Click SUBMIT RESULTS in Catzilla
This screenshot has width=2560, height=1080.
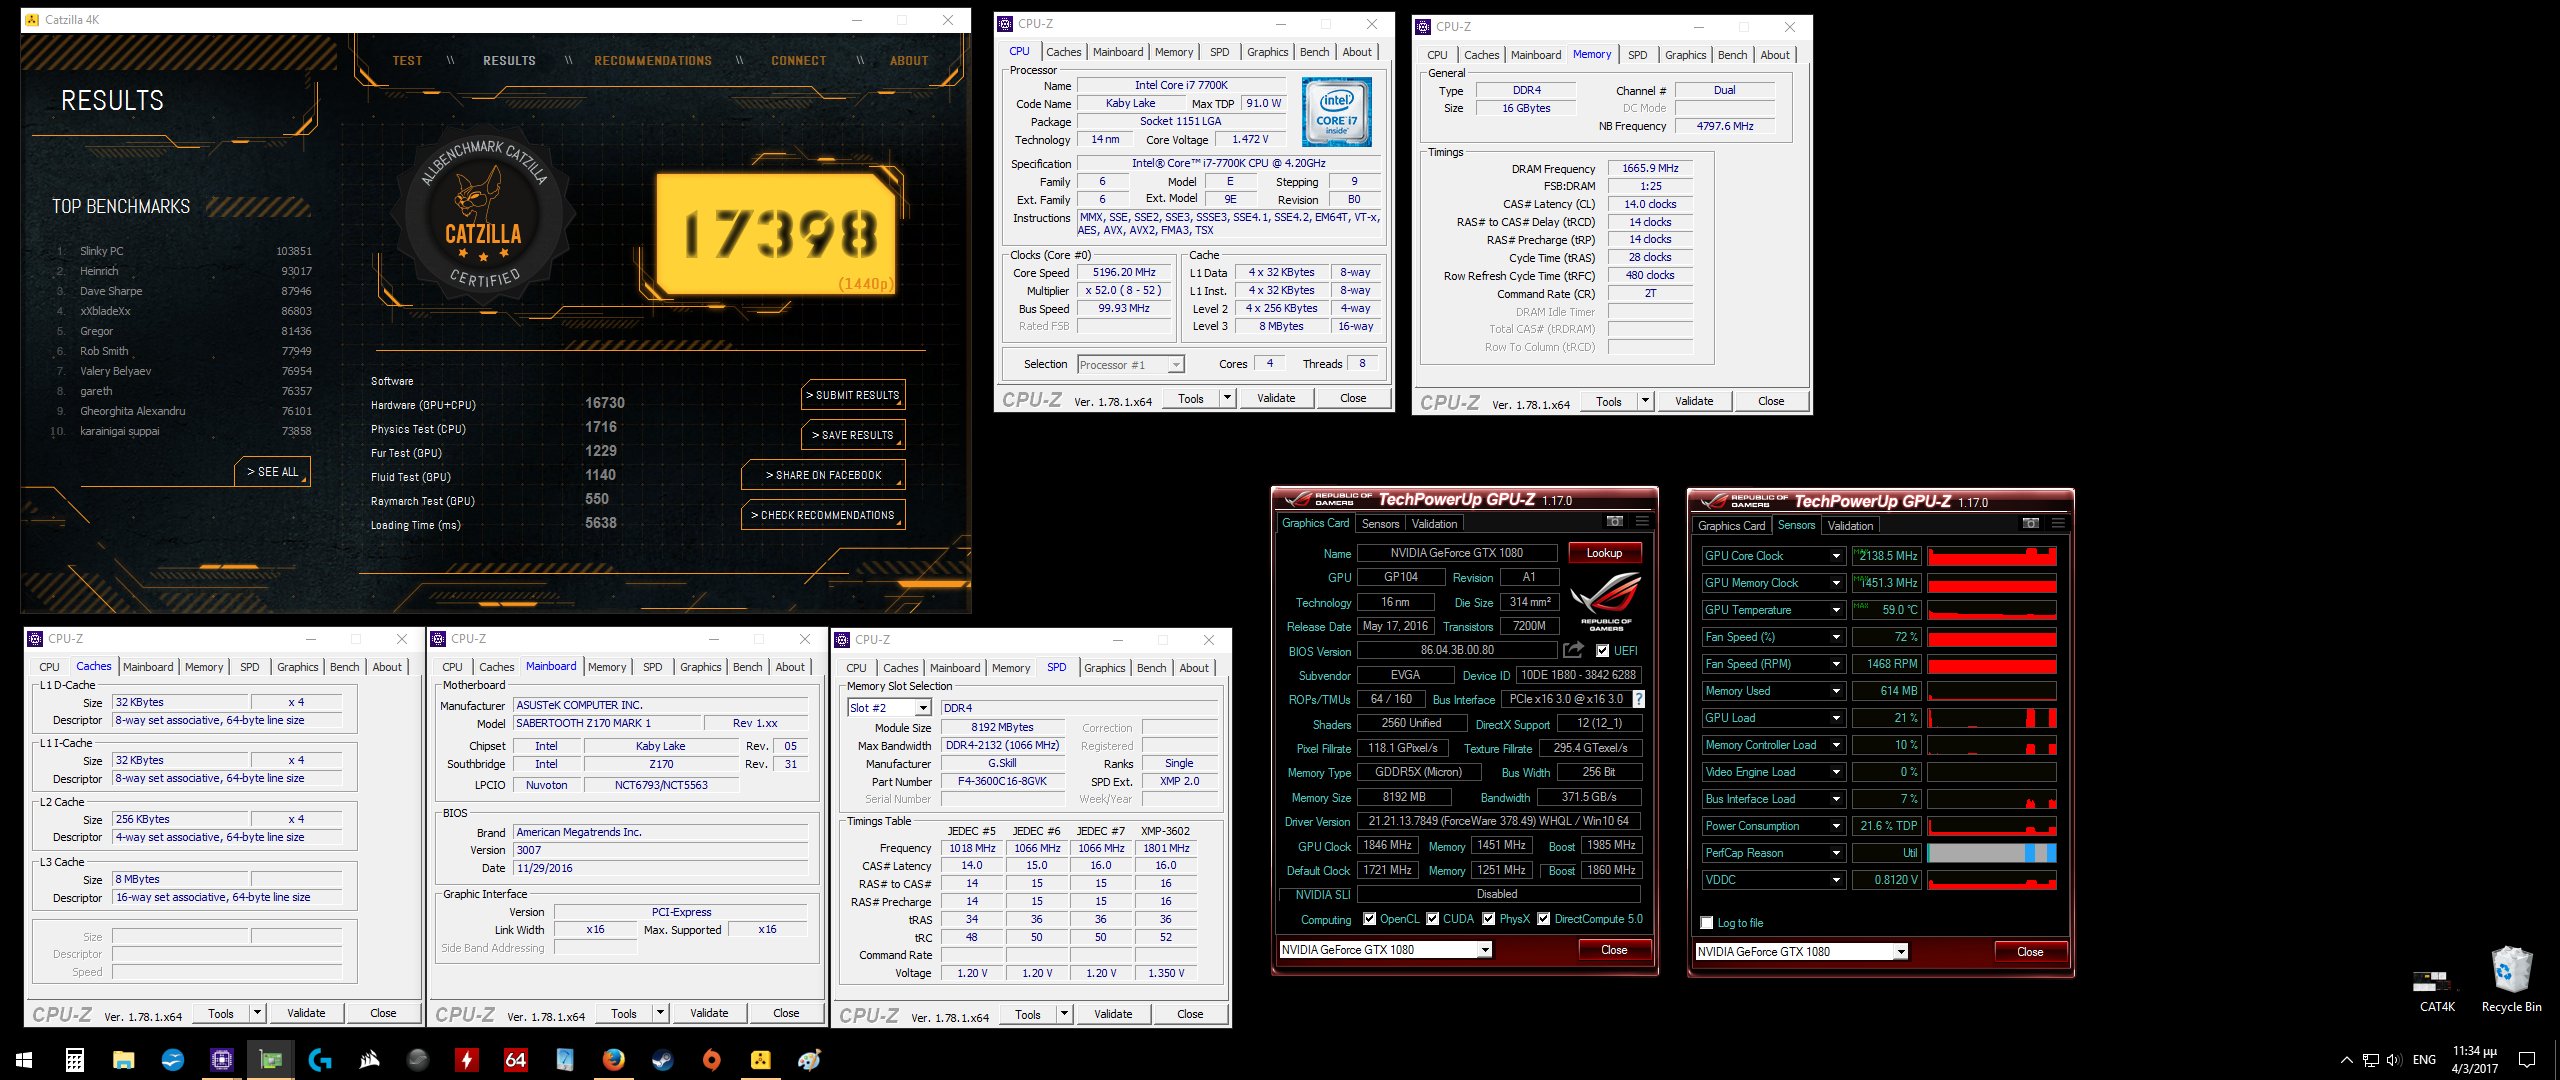coord(853,395)
